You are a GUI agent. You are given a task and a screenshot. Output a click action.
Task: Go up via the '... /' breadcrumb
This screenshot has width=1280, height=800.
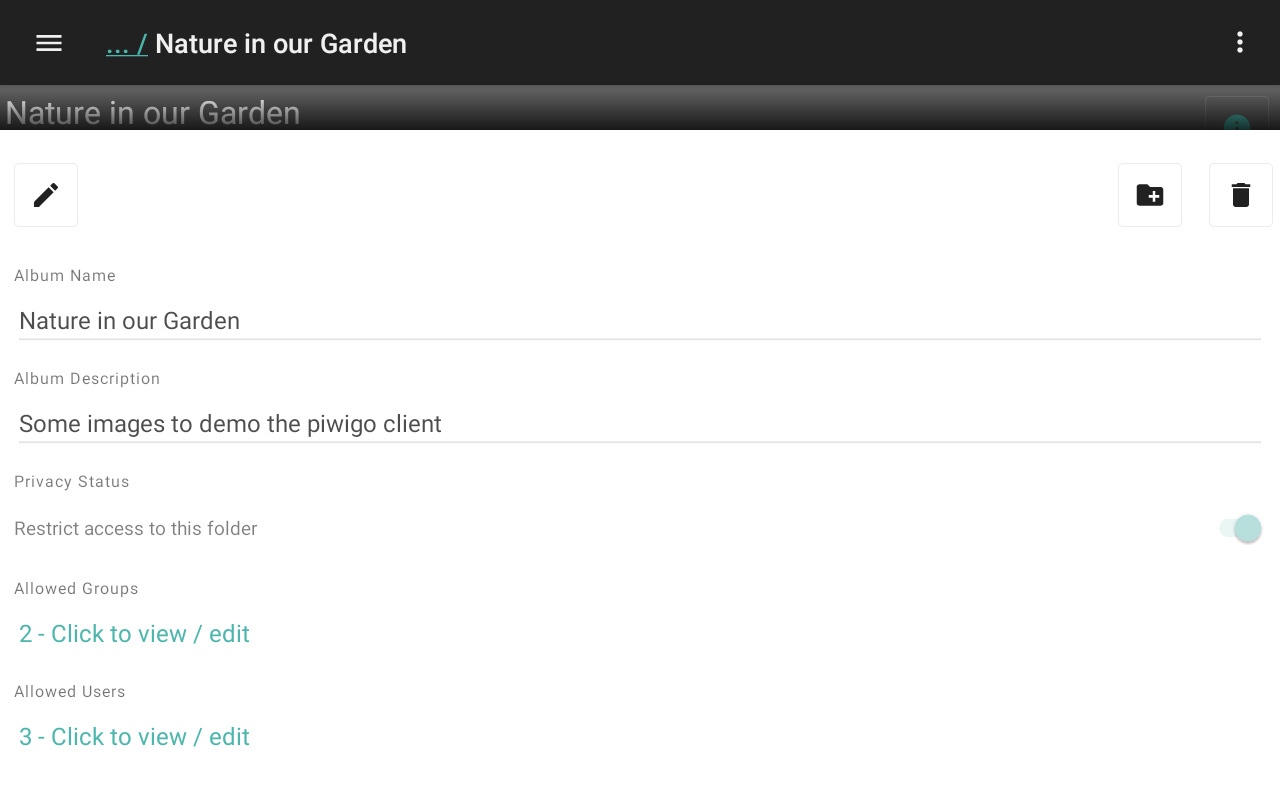coord(127,44)
